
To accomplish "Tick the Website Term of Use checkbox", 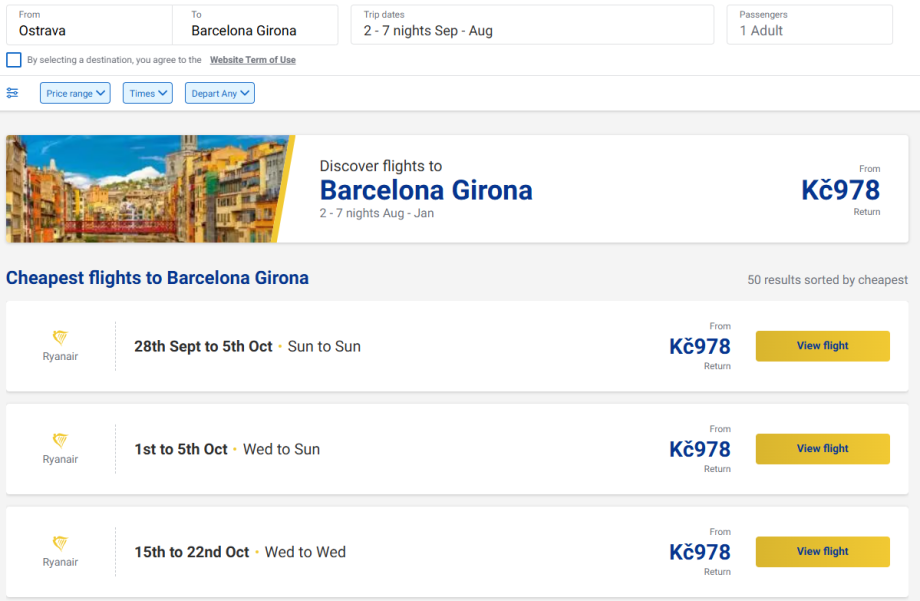I will pos(14,60).
